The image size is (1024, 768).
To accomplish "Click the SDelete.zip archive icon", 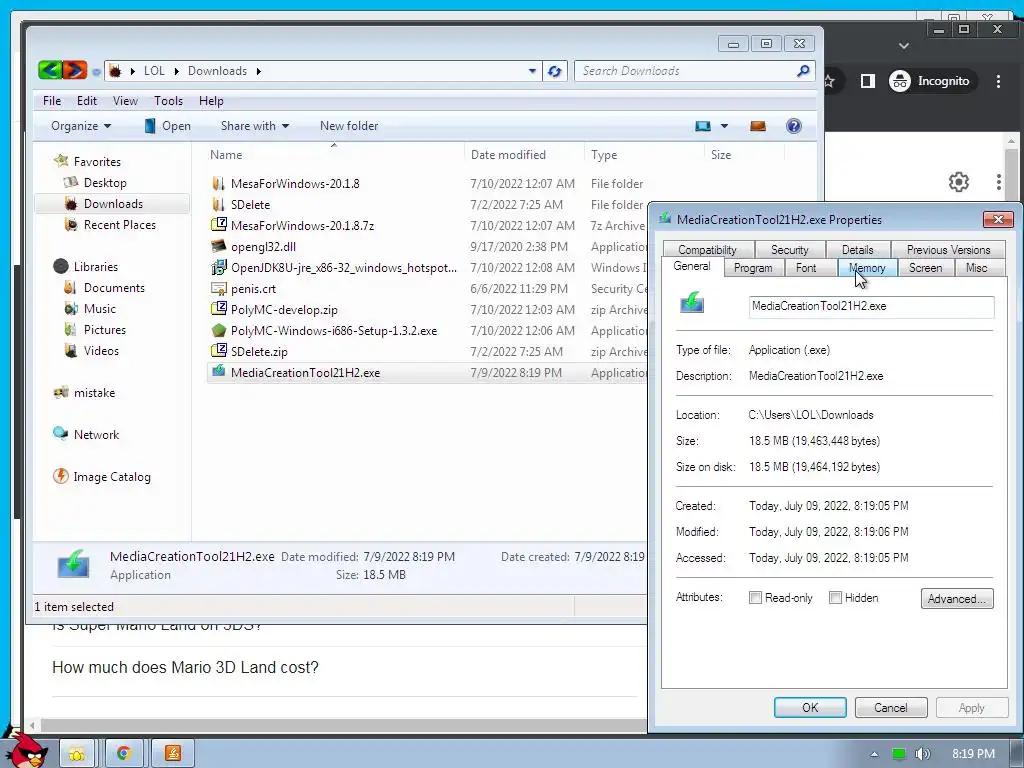I will 219,351.
